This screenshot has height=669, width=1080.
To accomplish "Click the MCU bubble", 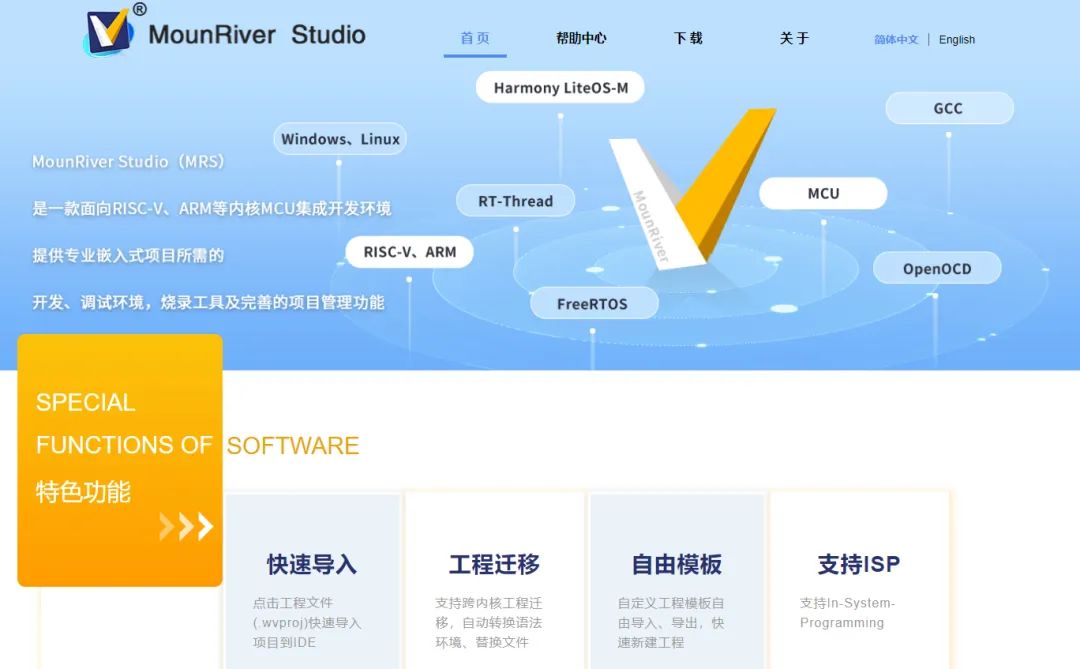I will [823, 194].
